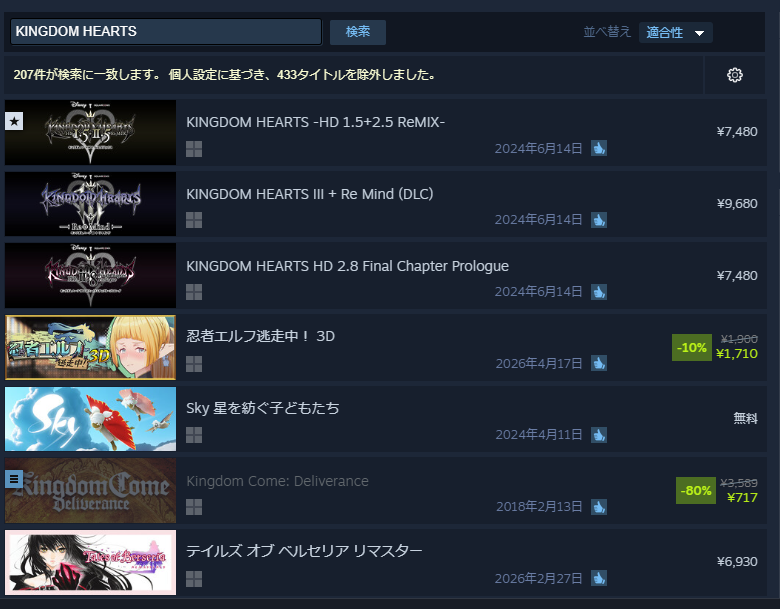Open search preferences gear icon

[x=735, y=75]
